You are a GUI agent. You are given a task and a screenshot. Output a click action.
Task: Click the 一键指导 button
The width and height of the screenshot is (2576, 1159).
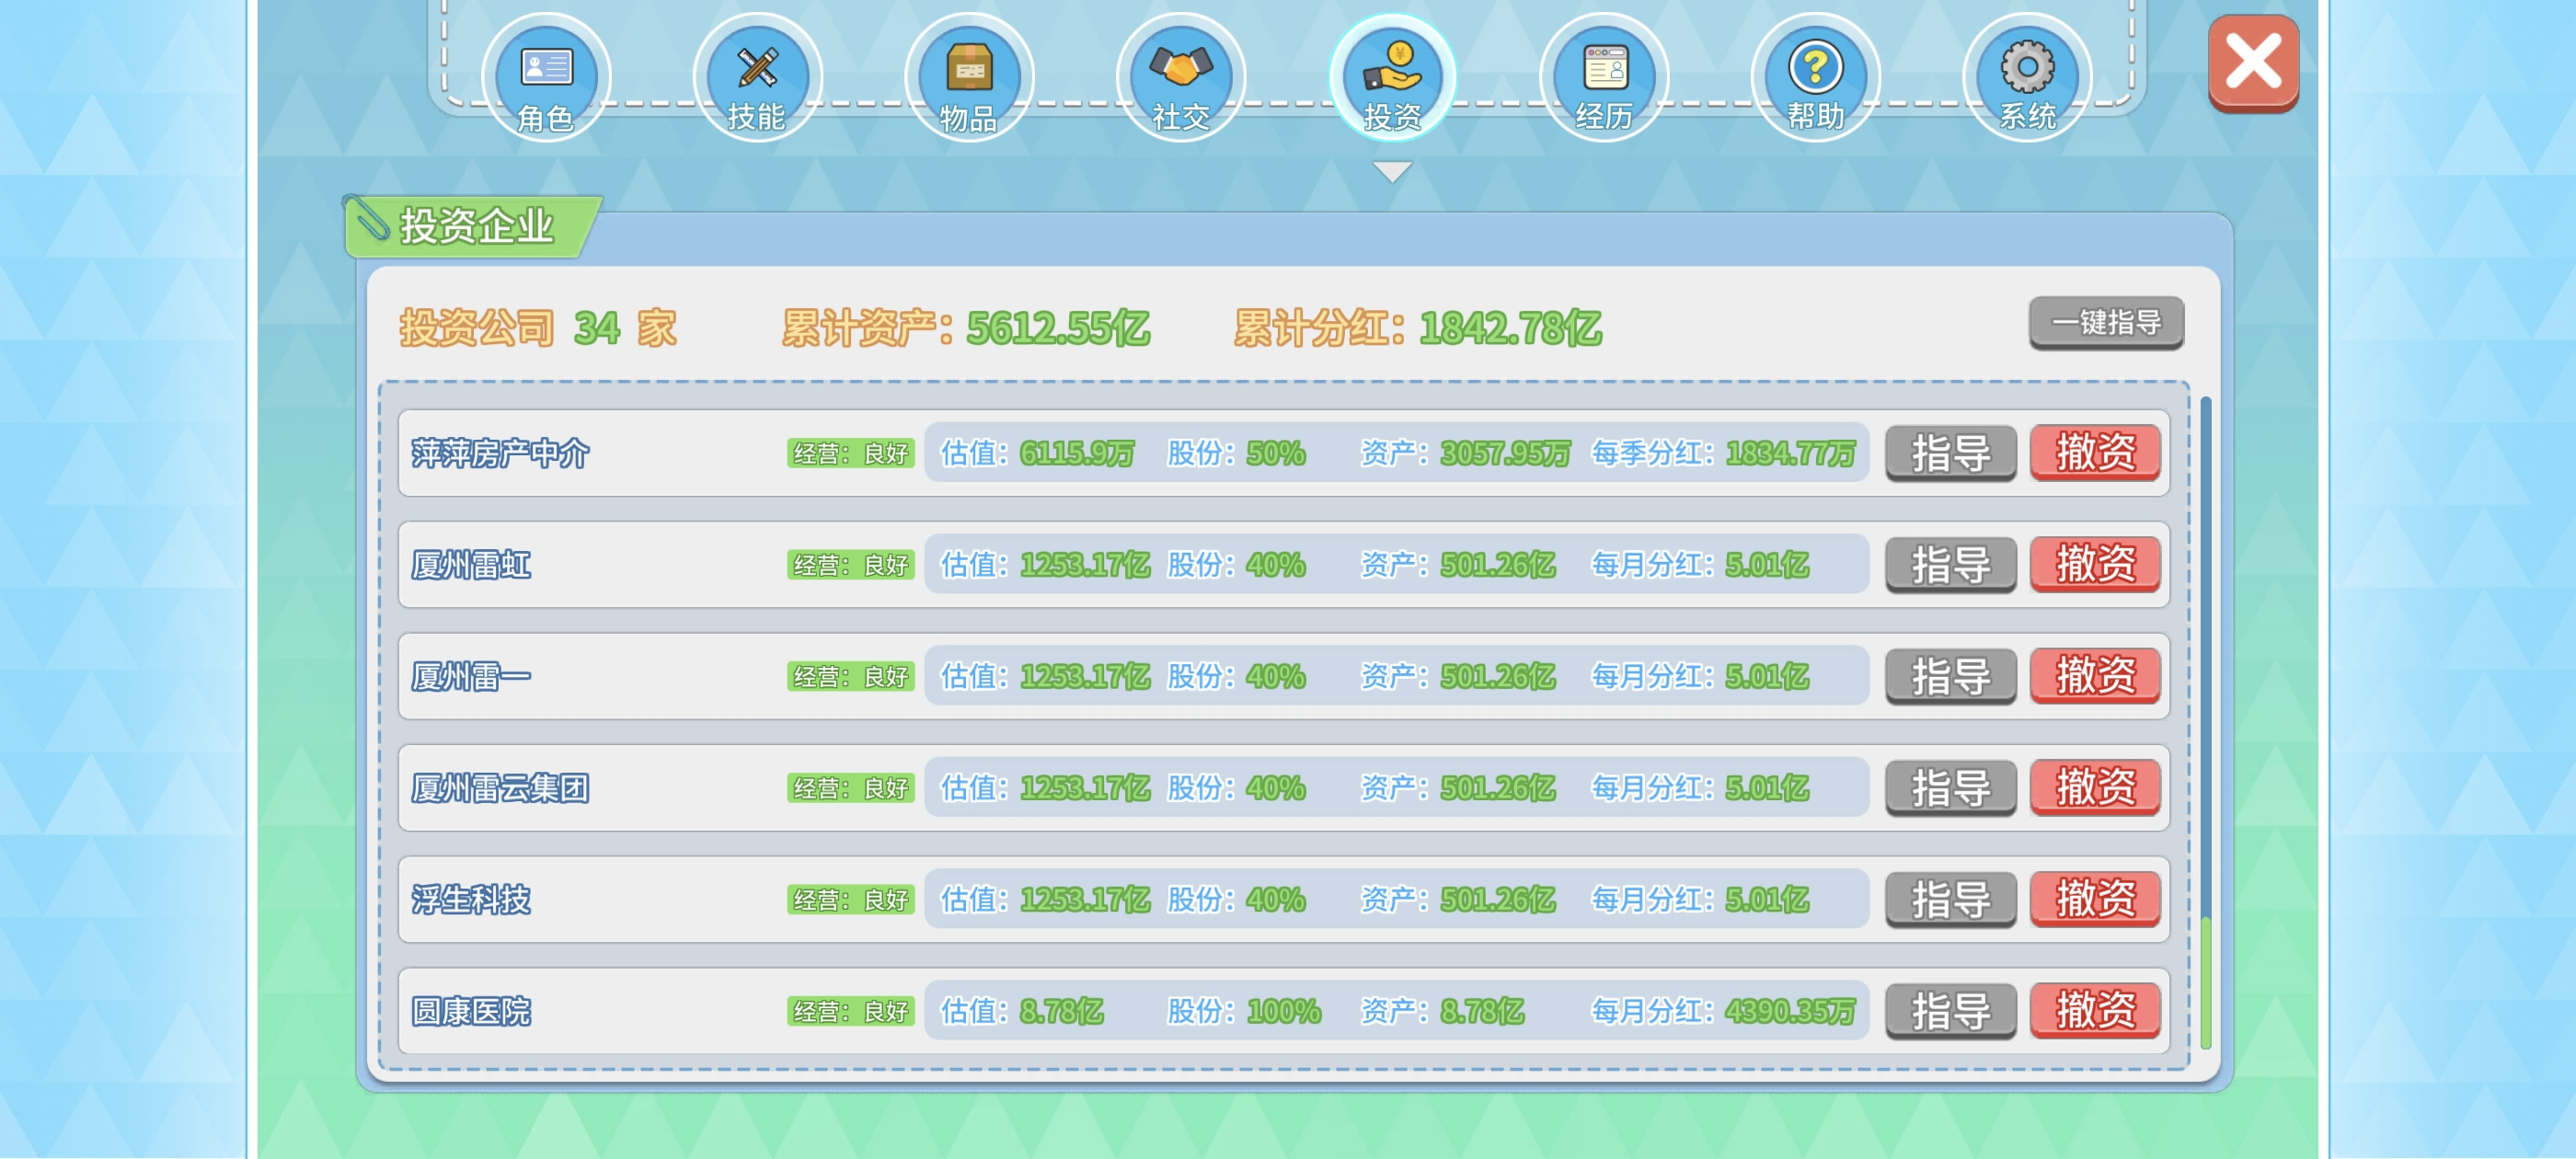(2106, 323)
